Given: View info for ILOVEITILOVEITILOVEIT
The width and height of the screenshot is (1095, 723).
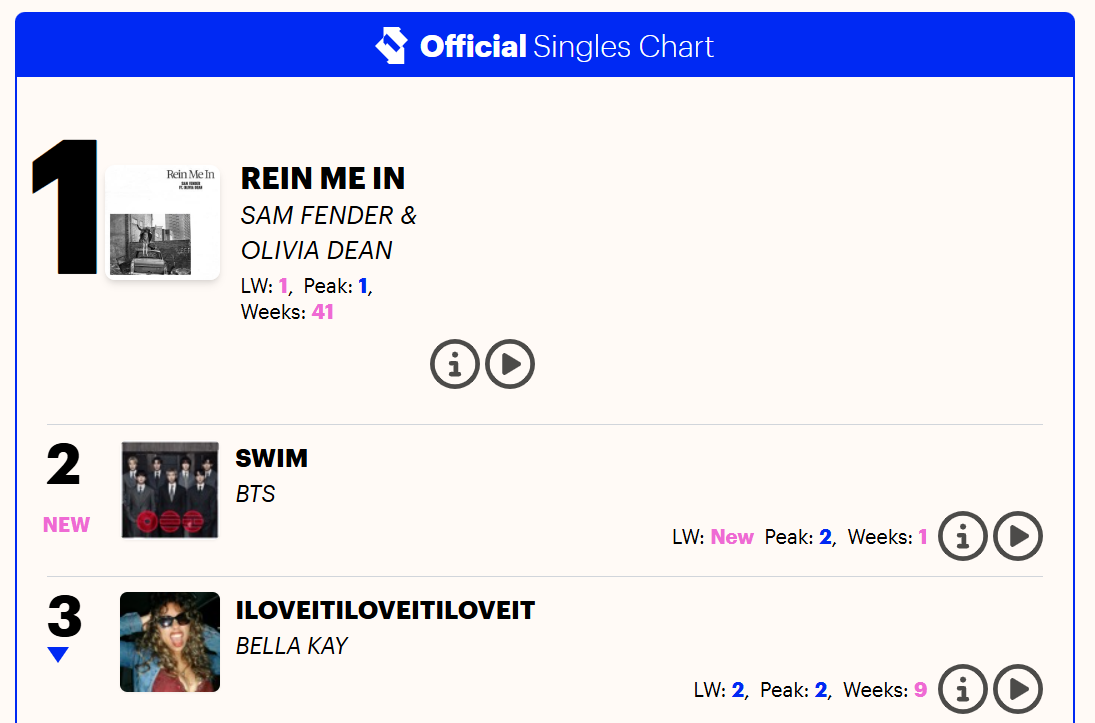Looking at the screenshot, I should point(963,688).
